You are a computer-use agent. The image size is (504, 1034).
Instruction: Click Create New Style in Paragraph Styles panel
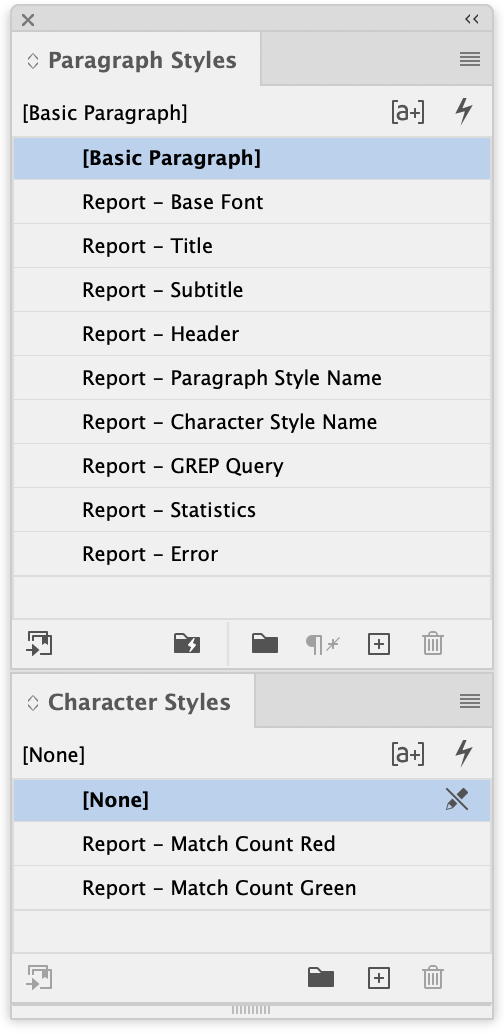coord(379,644)
